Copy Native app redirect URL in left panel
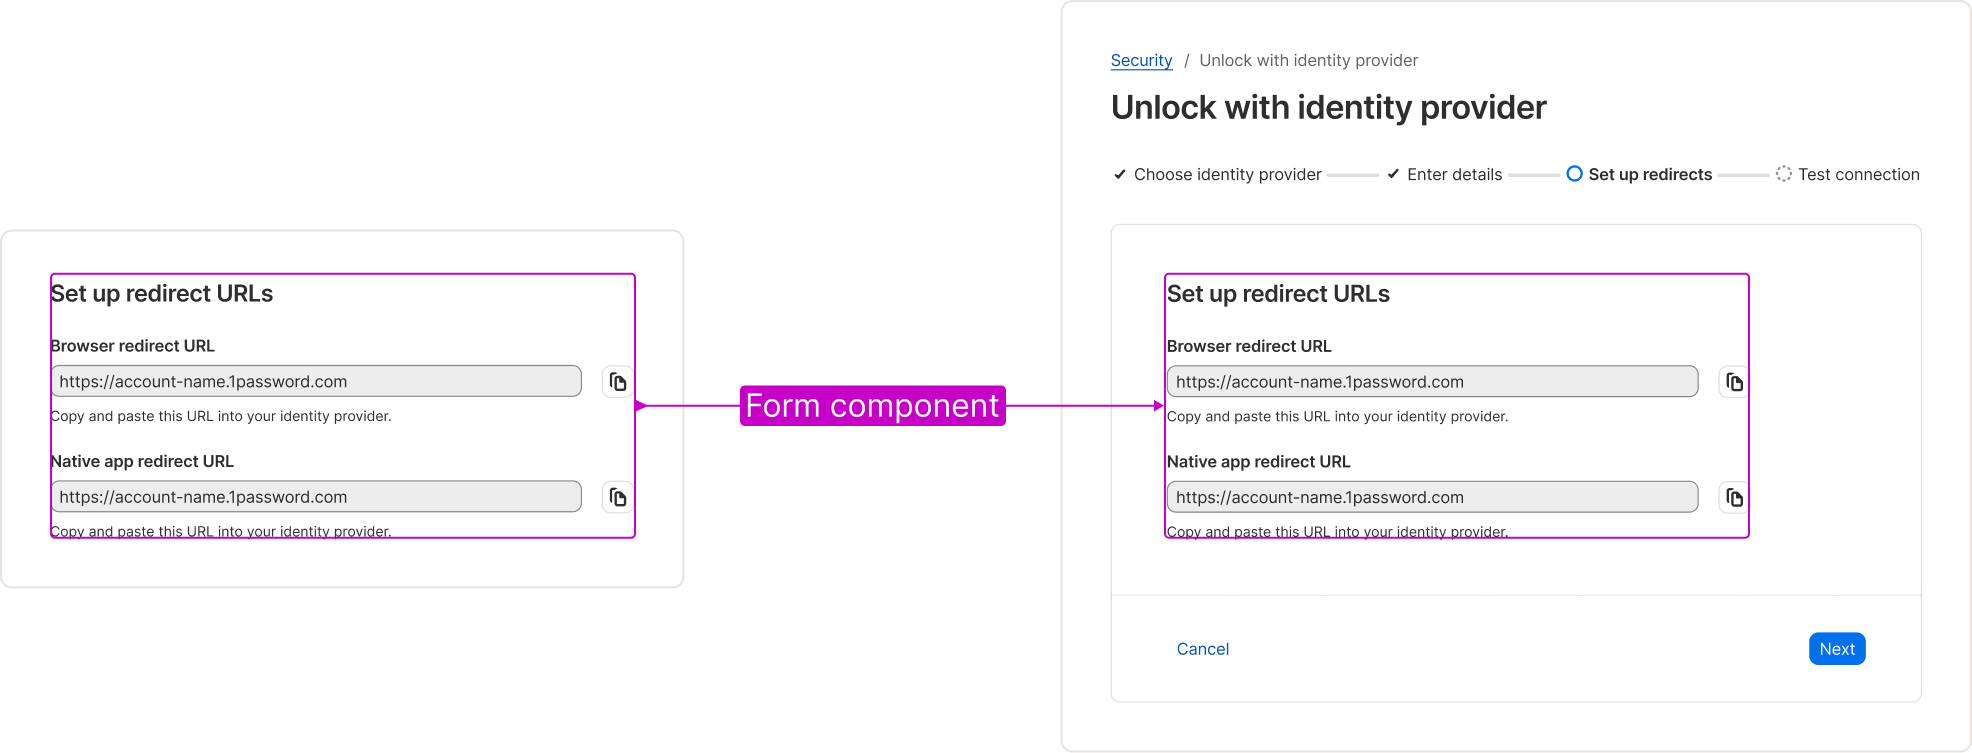Image resolution: width=1972 pixels, height=753 pixels. pyautogui.click(x=618, y=497)
